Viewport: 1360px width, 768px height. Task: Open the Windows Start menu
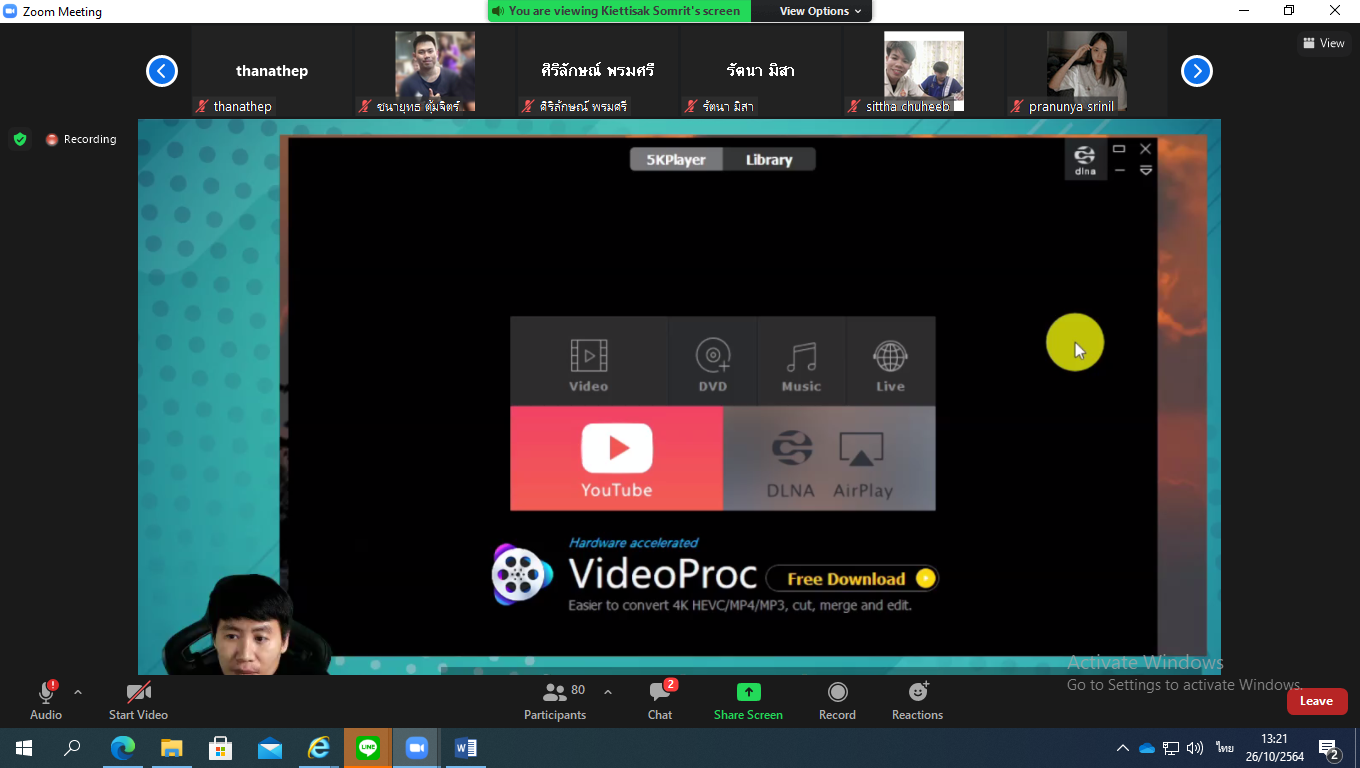[x=24, y=748]
